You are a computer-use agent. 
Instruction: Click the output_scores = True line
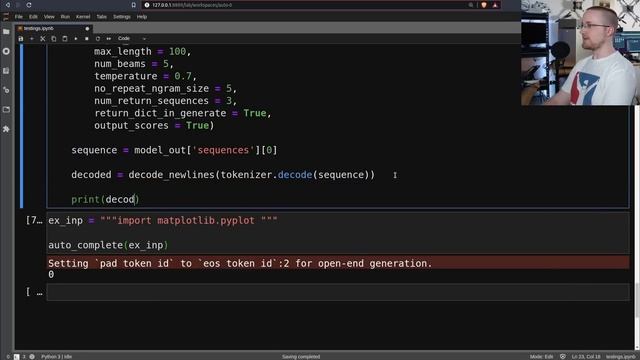(154, 125)
